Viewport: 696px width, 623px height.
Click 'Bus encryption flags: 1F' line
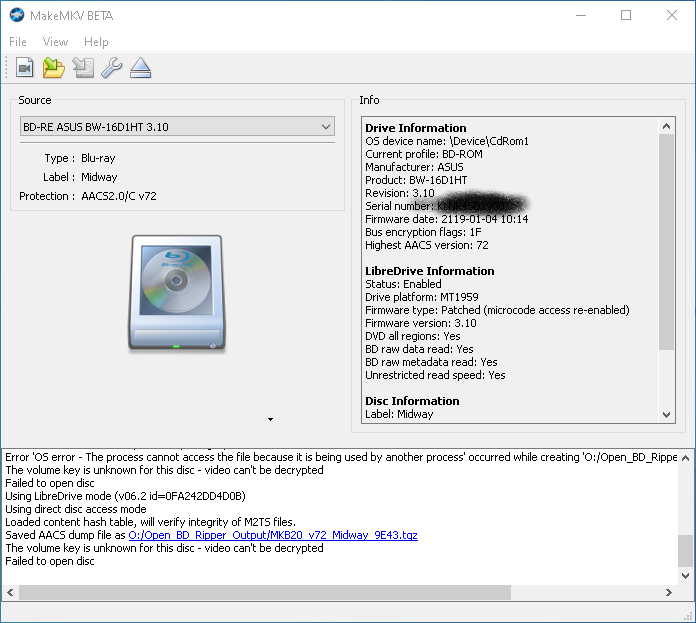pyautogui.click(x=423, y=232)
